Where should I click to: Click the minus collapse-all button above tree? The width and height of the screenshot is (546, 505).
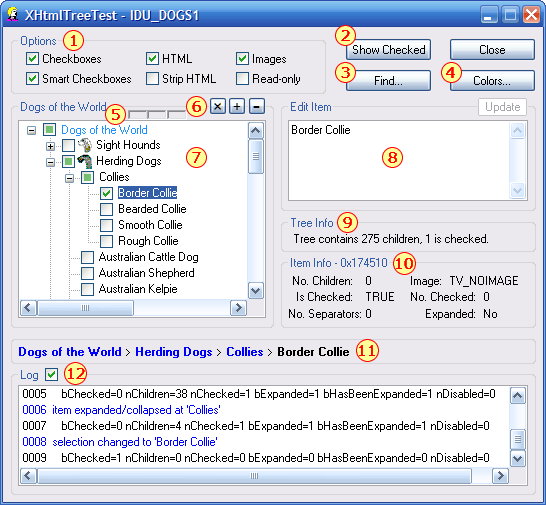[257, 106]
